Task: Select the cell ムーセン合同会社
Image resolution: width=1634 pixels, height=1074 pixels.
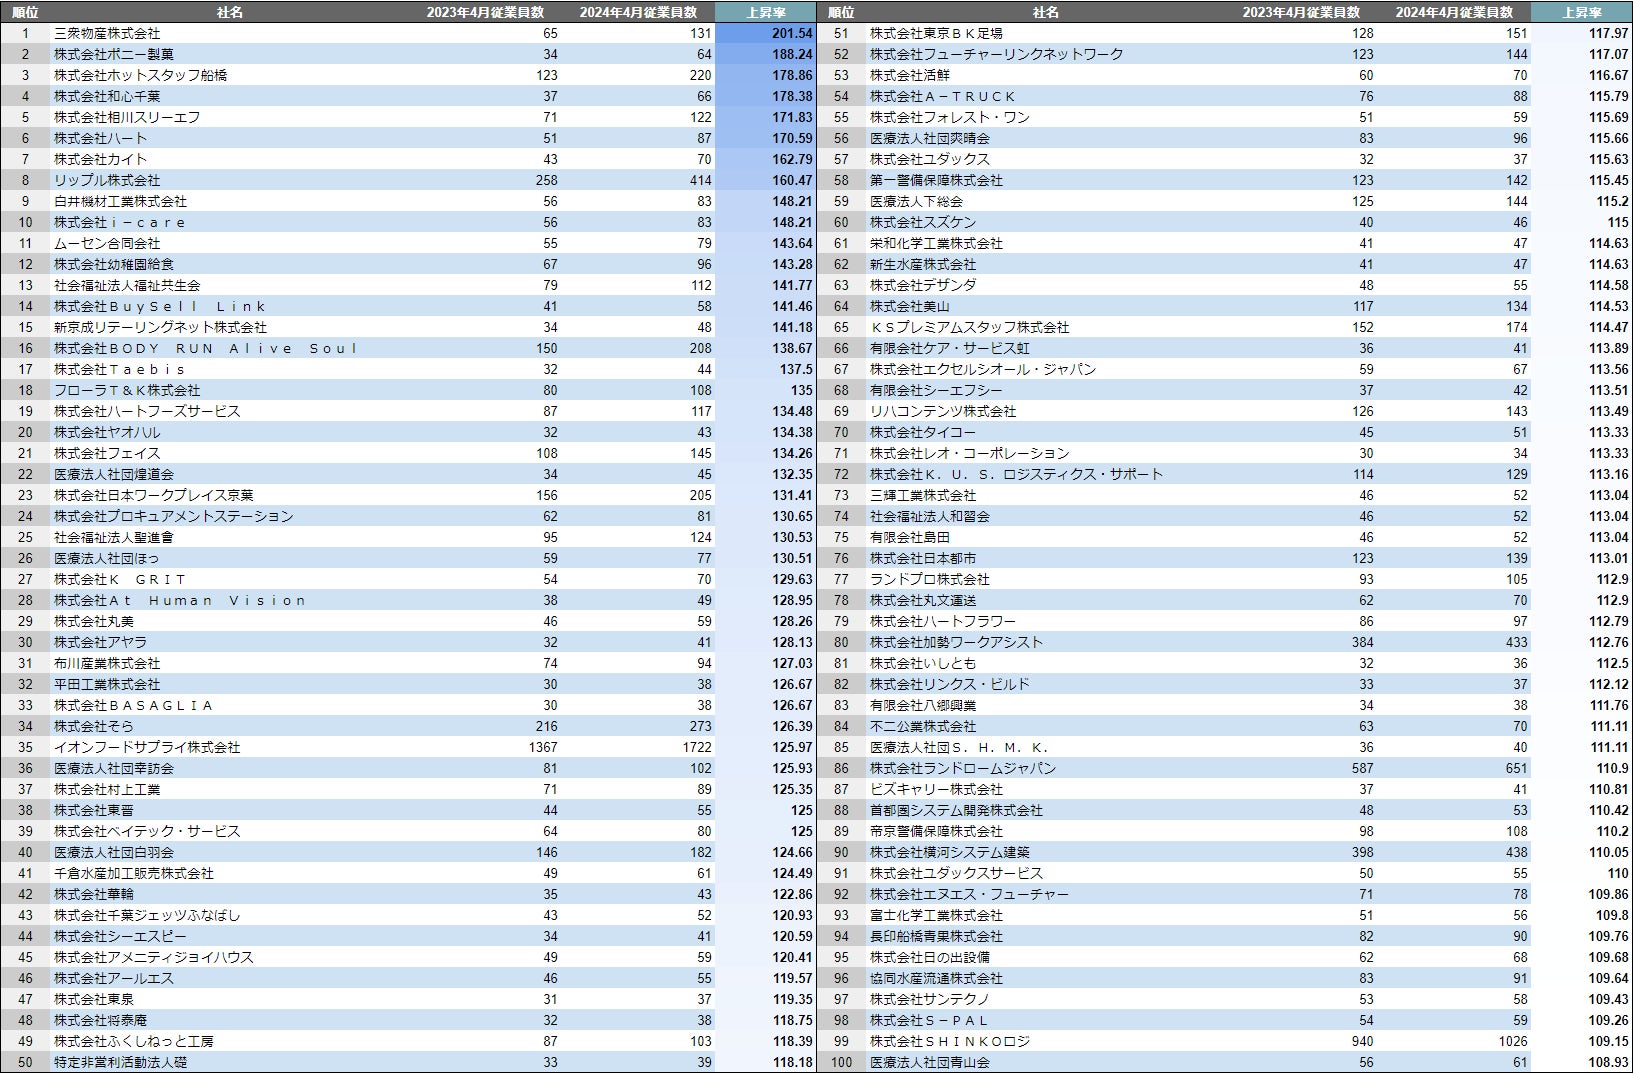Action: click(x=230, y=243)
